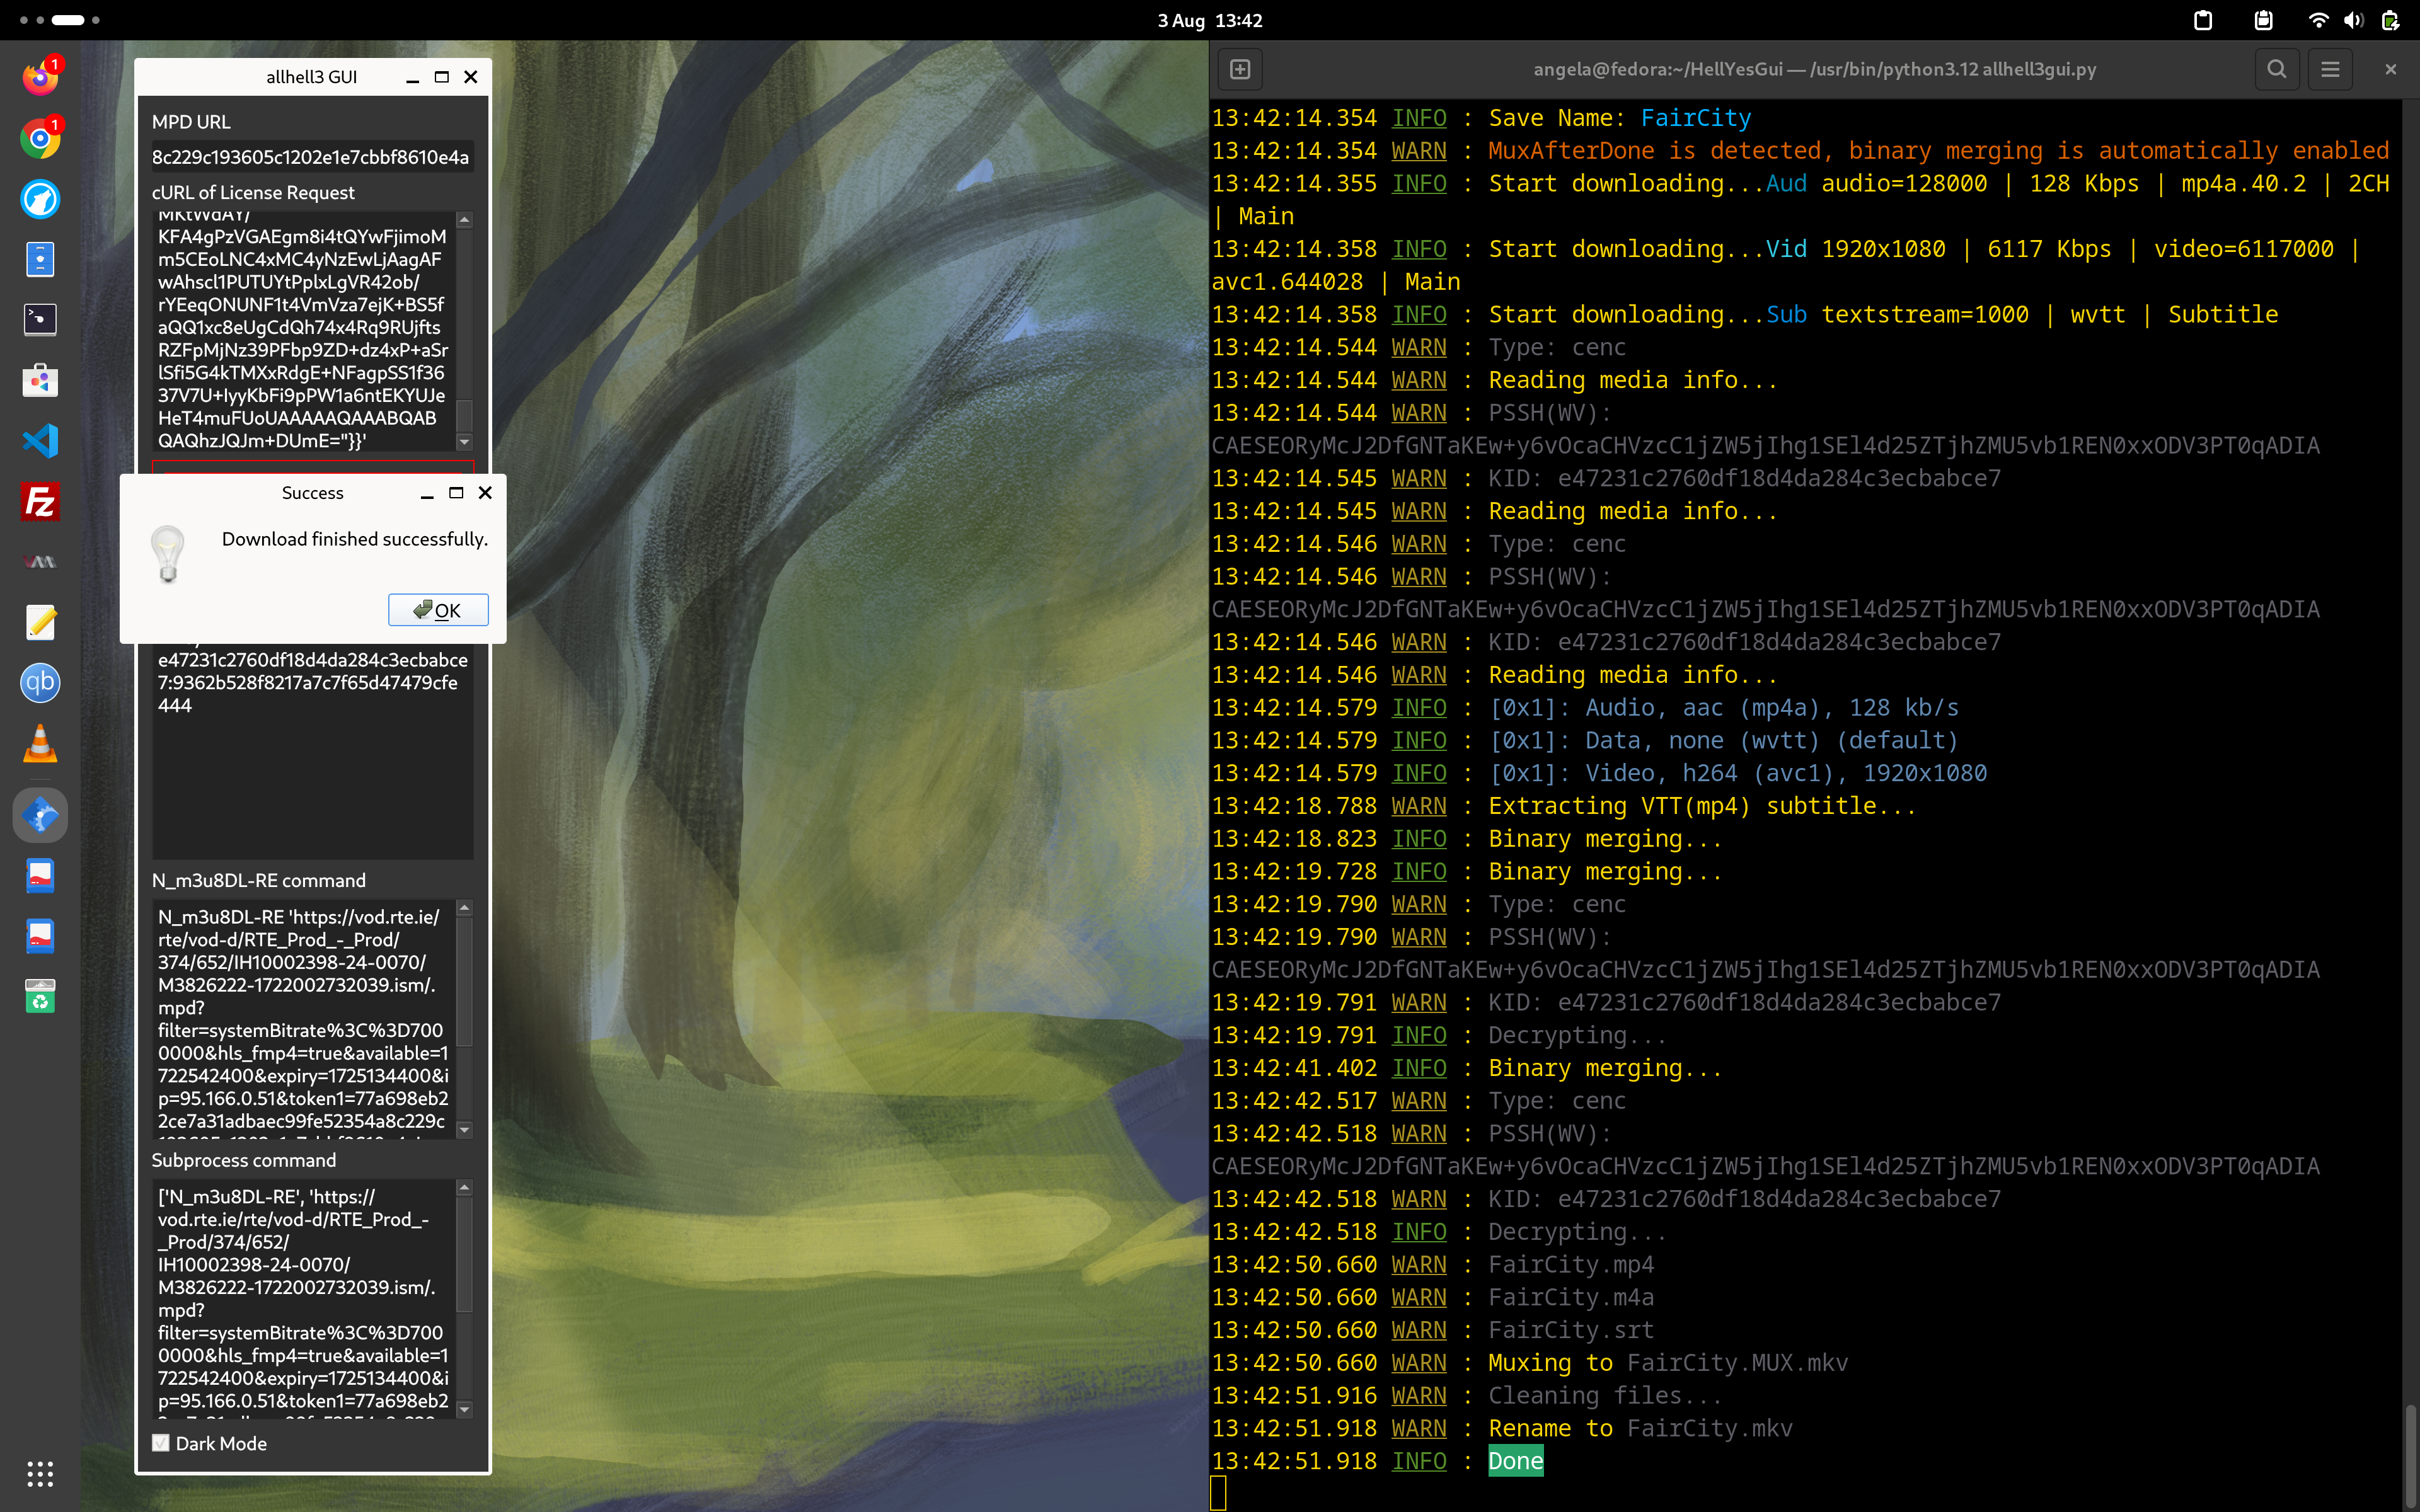Open FileZilla from the dock
Image resolution: width=2420 pixels, height=1512 pixels.
coord(40,501)
